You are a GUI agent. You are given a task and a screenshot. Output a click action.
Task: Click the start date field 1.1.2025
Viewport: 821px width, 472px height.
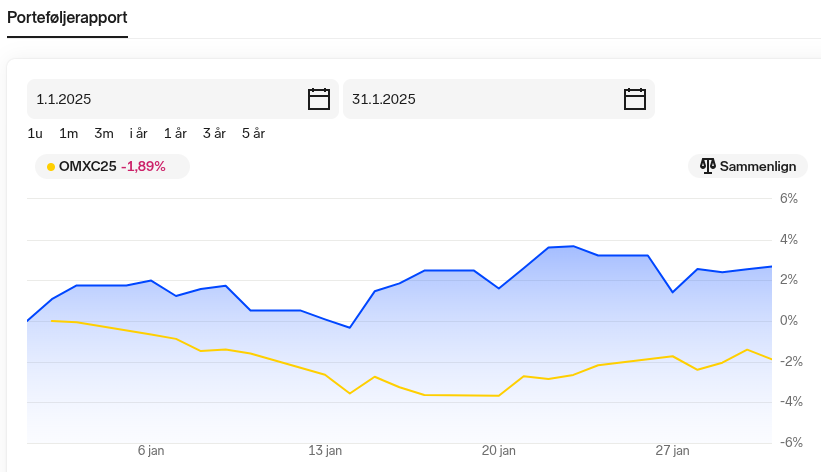click(183, 99)
